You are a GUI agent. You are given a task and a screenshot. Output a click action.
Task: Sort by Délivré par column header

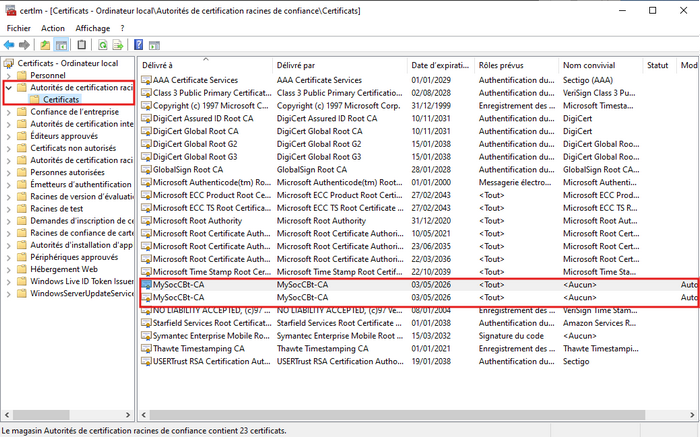(x=301, y=65)
